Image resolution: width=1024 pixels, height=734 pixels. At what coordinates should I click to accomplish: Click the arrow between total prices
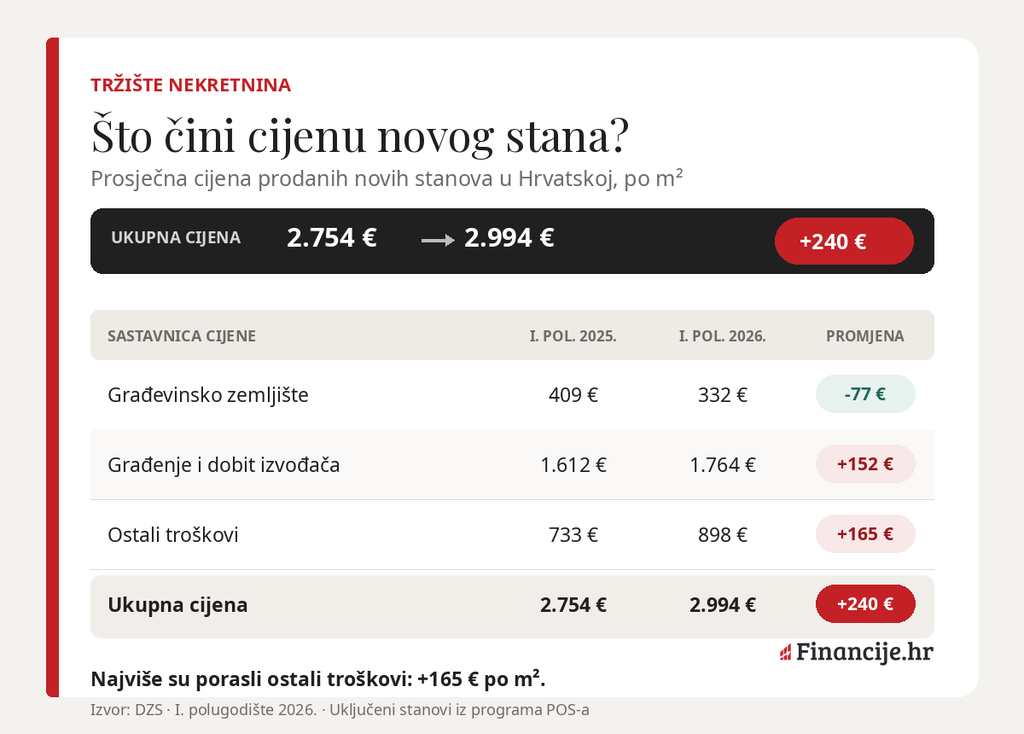[438, 240]
